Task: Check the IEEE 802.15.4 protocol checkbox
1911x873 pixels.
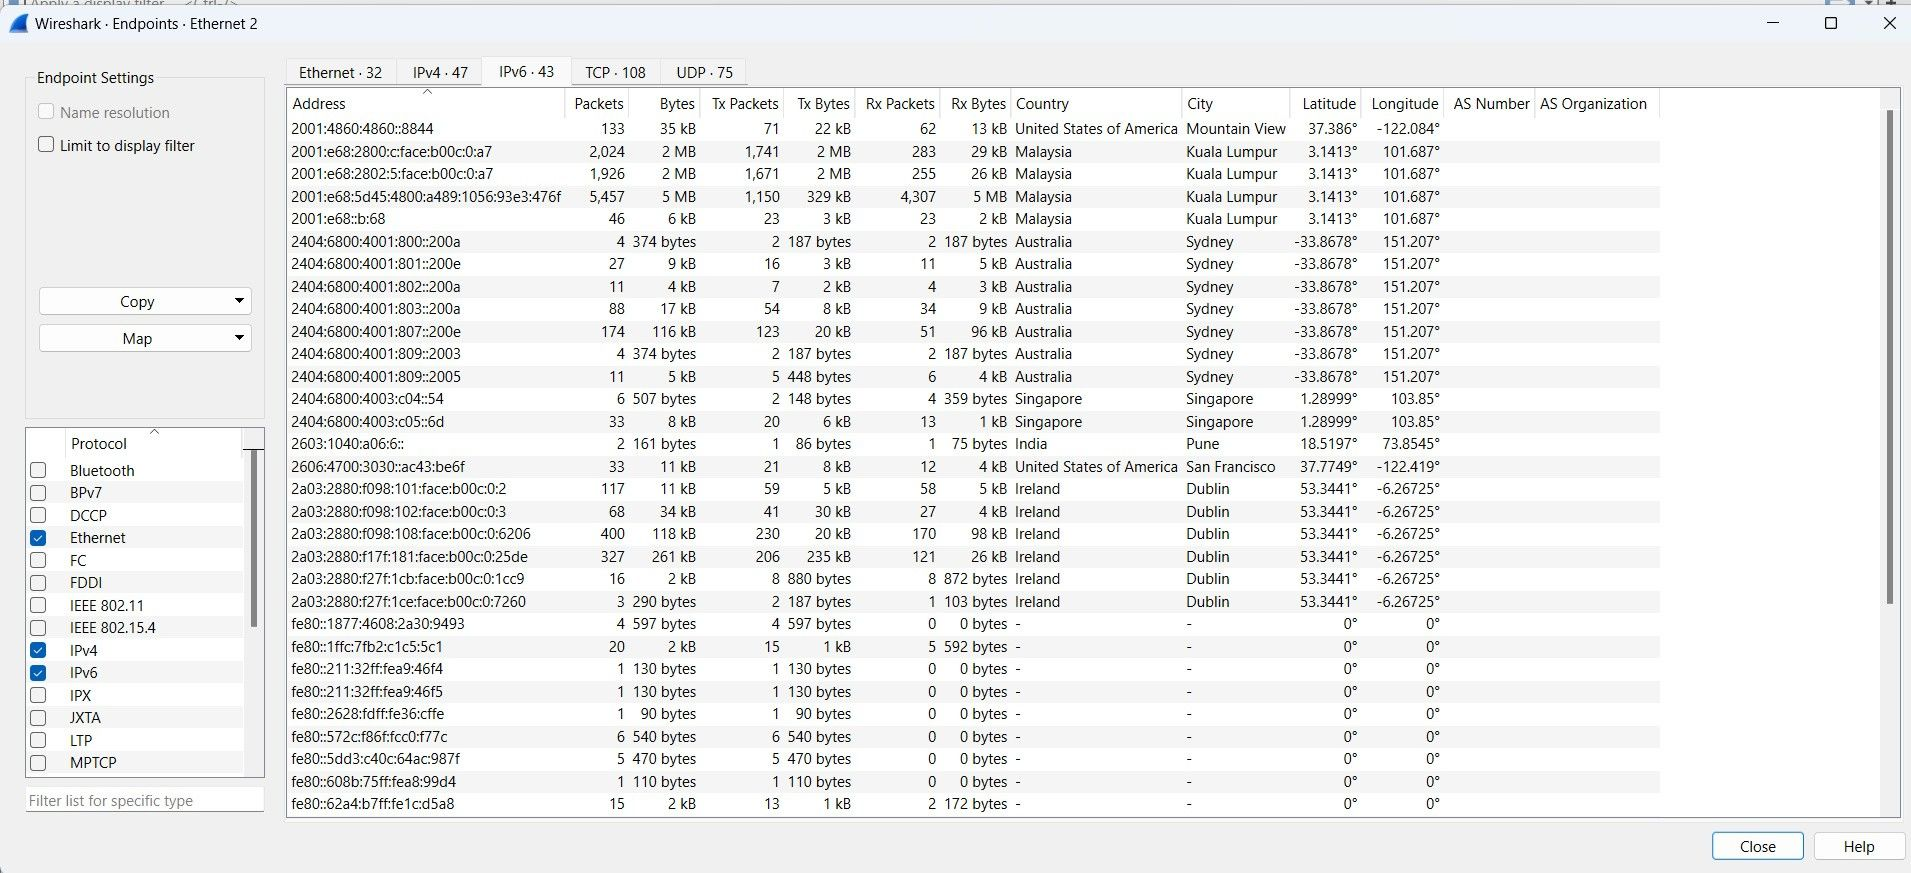Action: coord(38,628)
